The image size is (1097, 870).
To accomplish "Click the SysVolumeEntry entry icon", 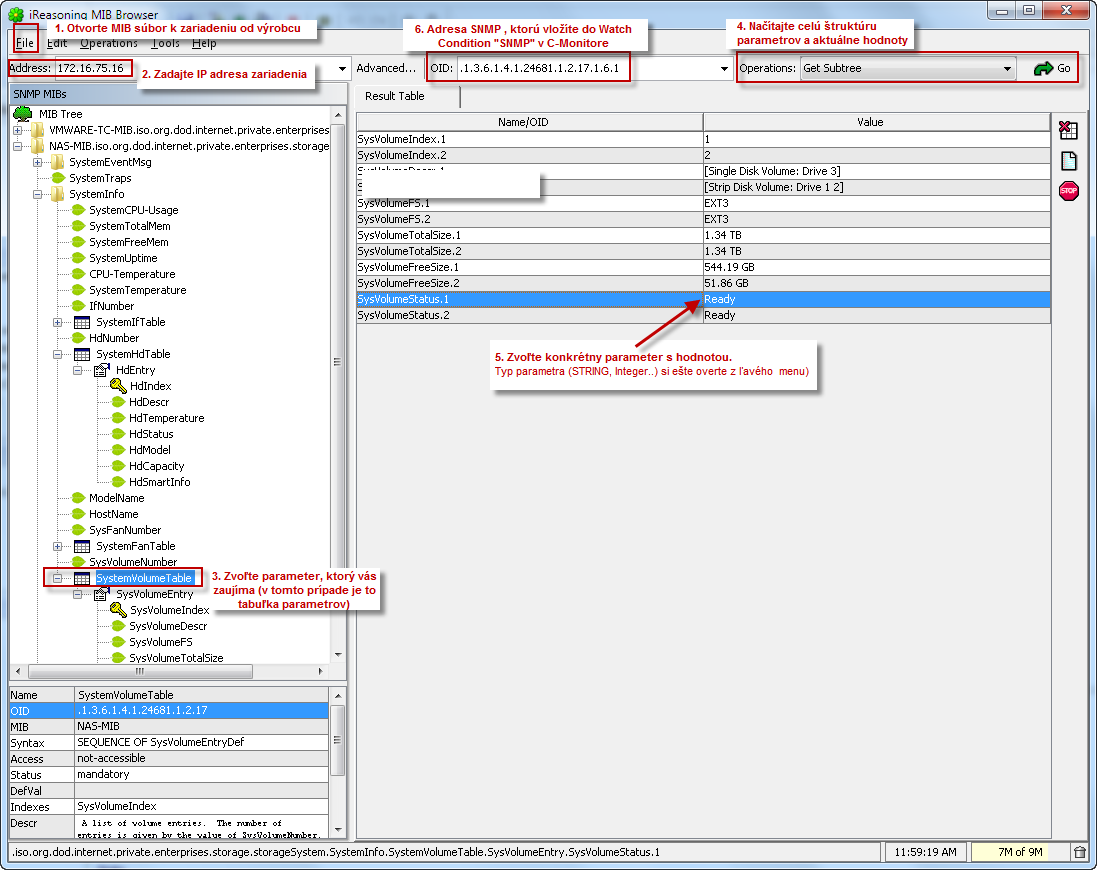I will [x=102, y=594].
